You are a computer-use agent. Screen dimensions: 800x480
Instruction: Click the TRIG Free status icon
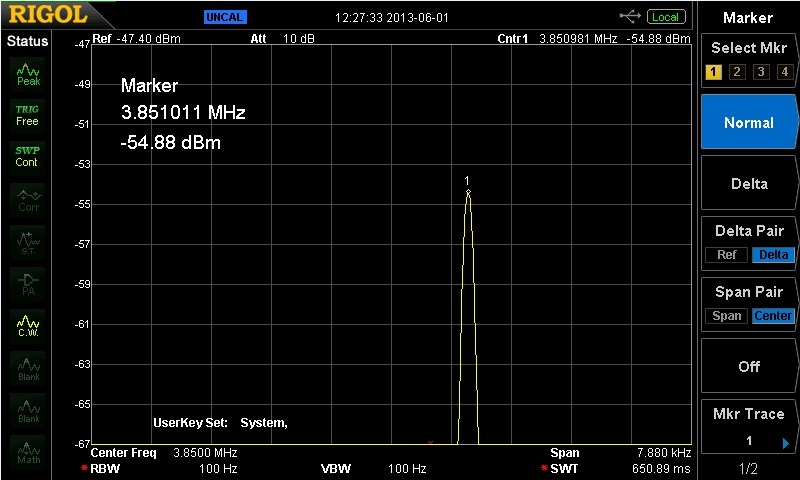pos(28,115)
